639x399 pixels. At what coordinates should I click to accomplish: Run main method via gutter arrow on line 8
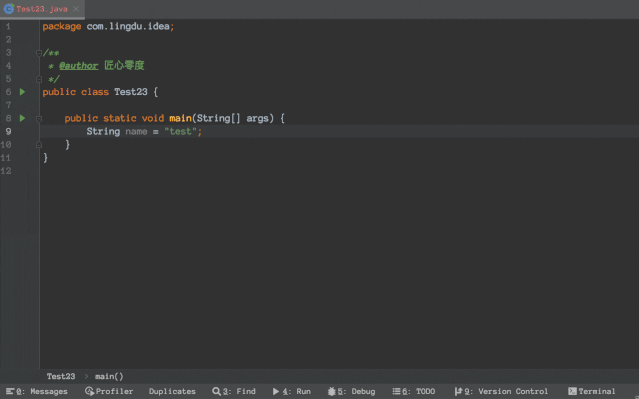(22, 118)
